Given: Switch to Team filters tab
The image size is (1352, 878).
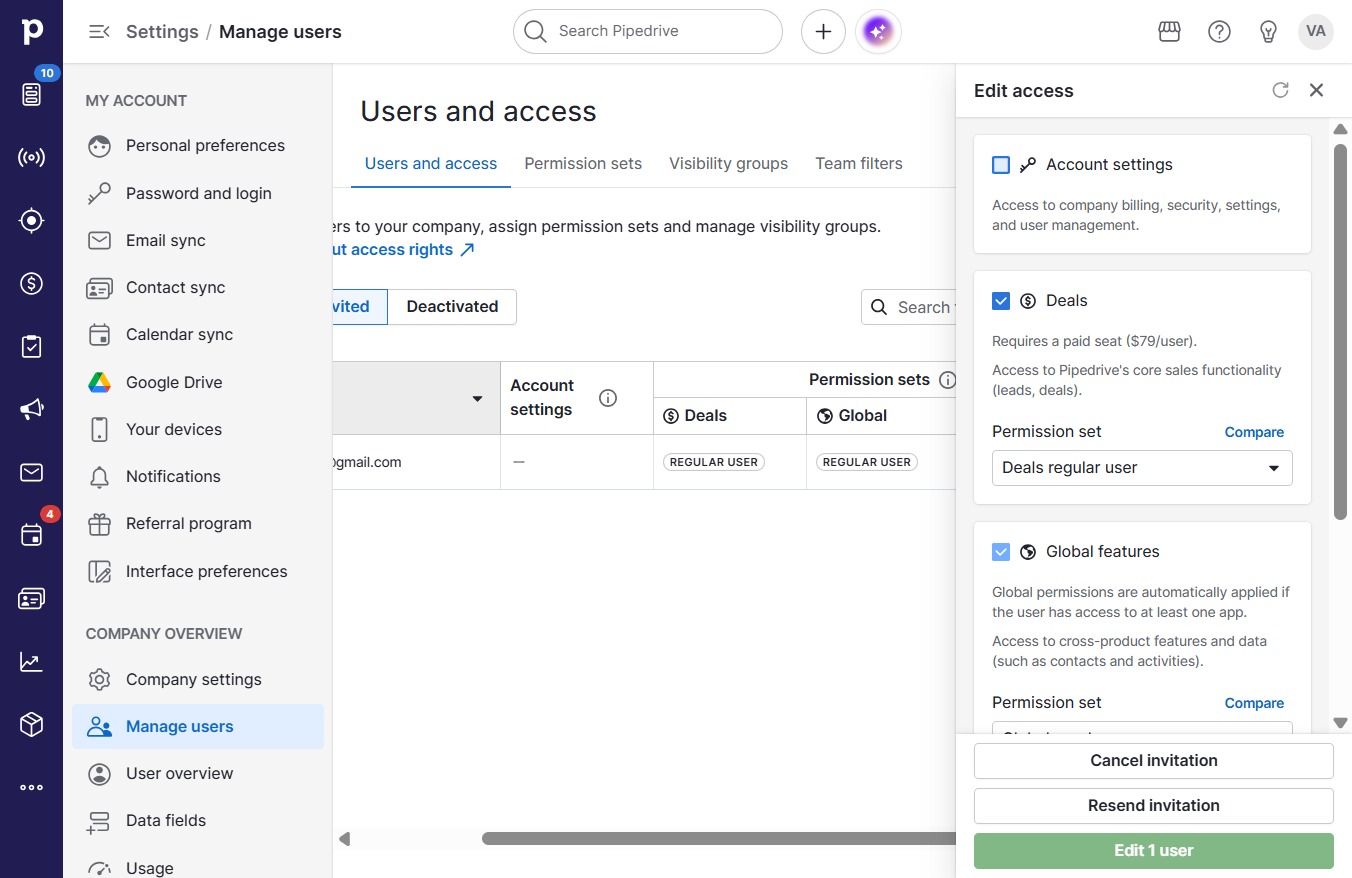Looking at the screenshot, I should point(859,164).
